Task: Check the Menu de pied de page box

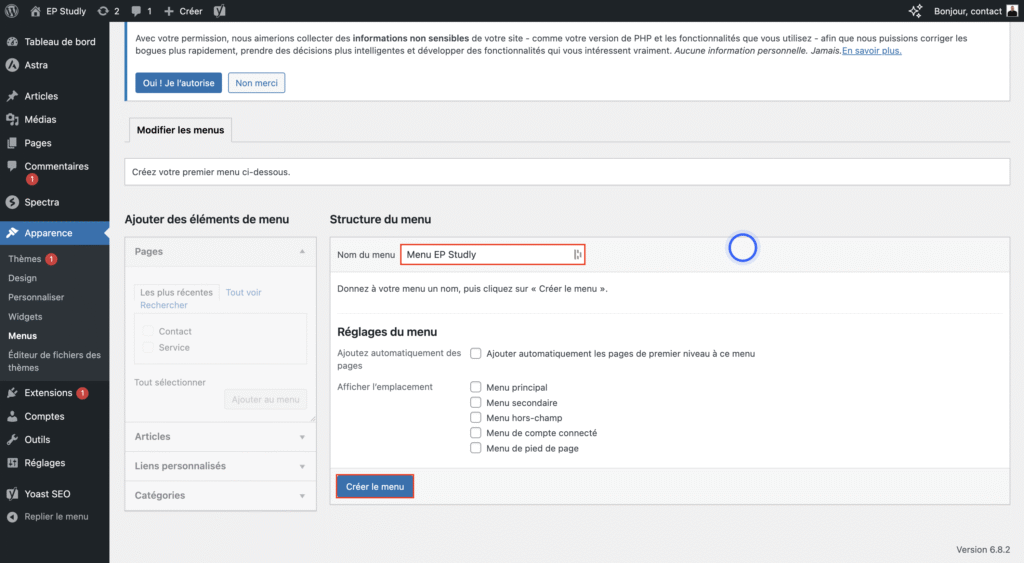Action: pyautogui.click(x=477, y=448)
